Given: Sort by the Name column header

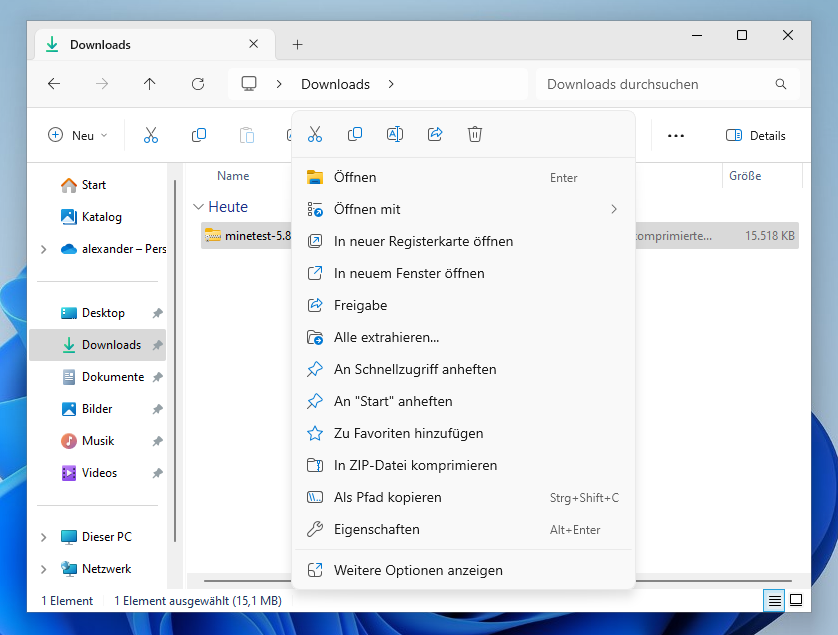Looking at the screenshot, I should (x=233, y=176).
